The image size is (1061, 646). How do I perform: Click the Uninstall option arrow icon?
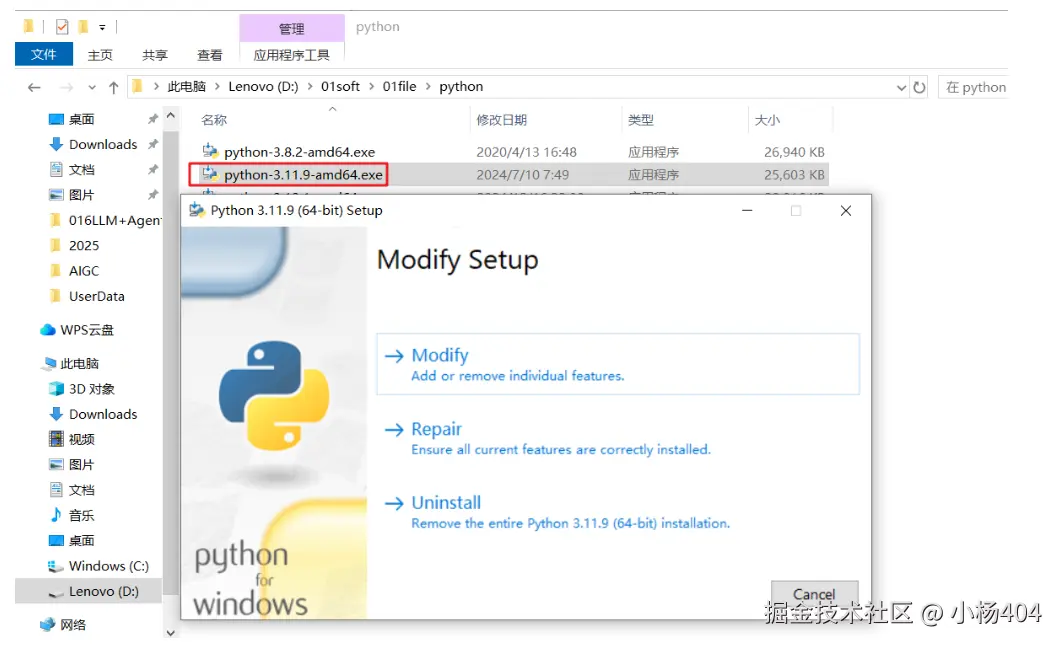(394, 503)
